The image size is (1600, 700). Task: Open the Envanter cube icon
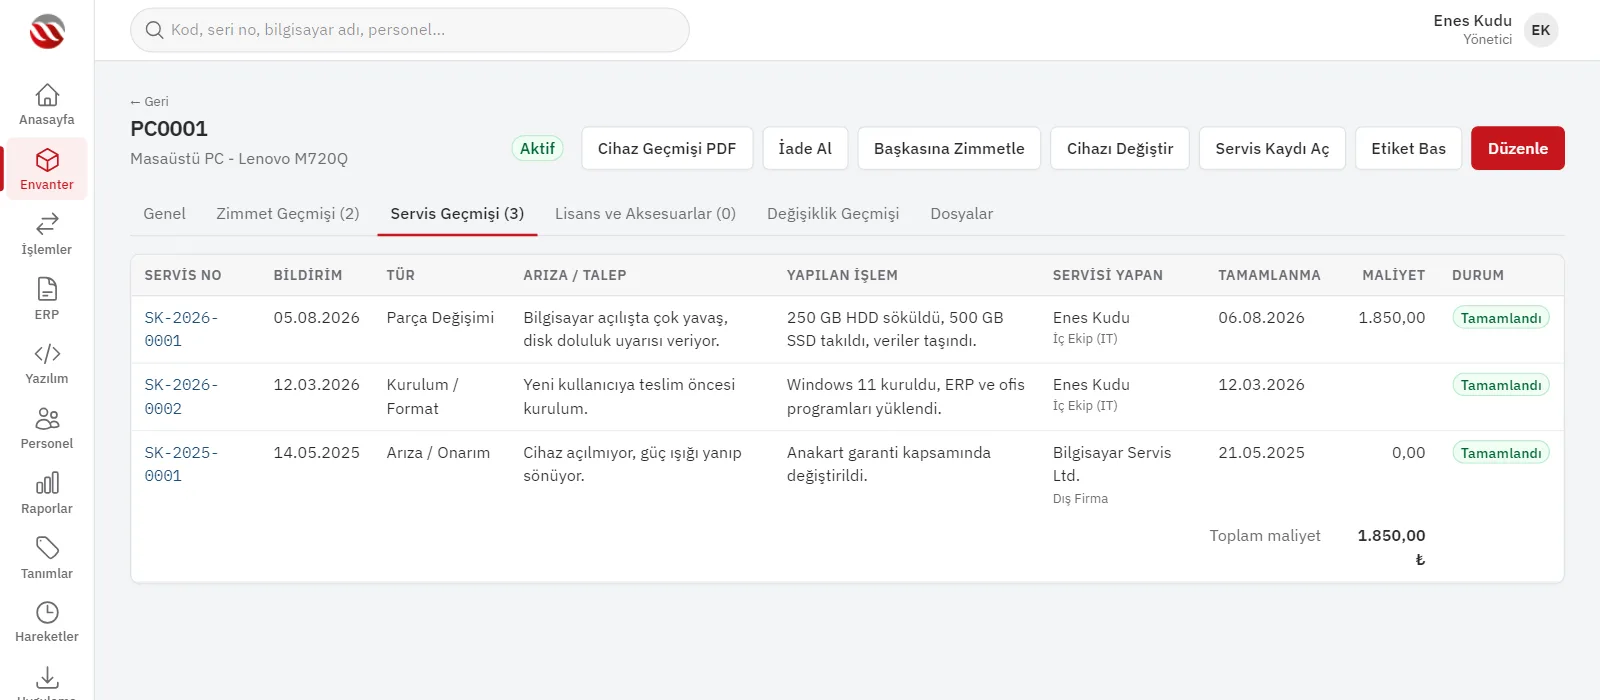point(47,160)
